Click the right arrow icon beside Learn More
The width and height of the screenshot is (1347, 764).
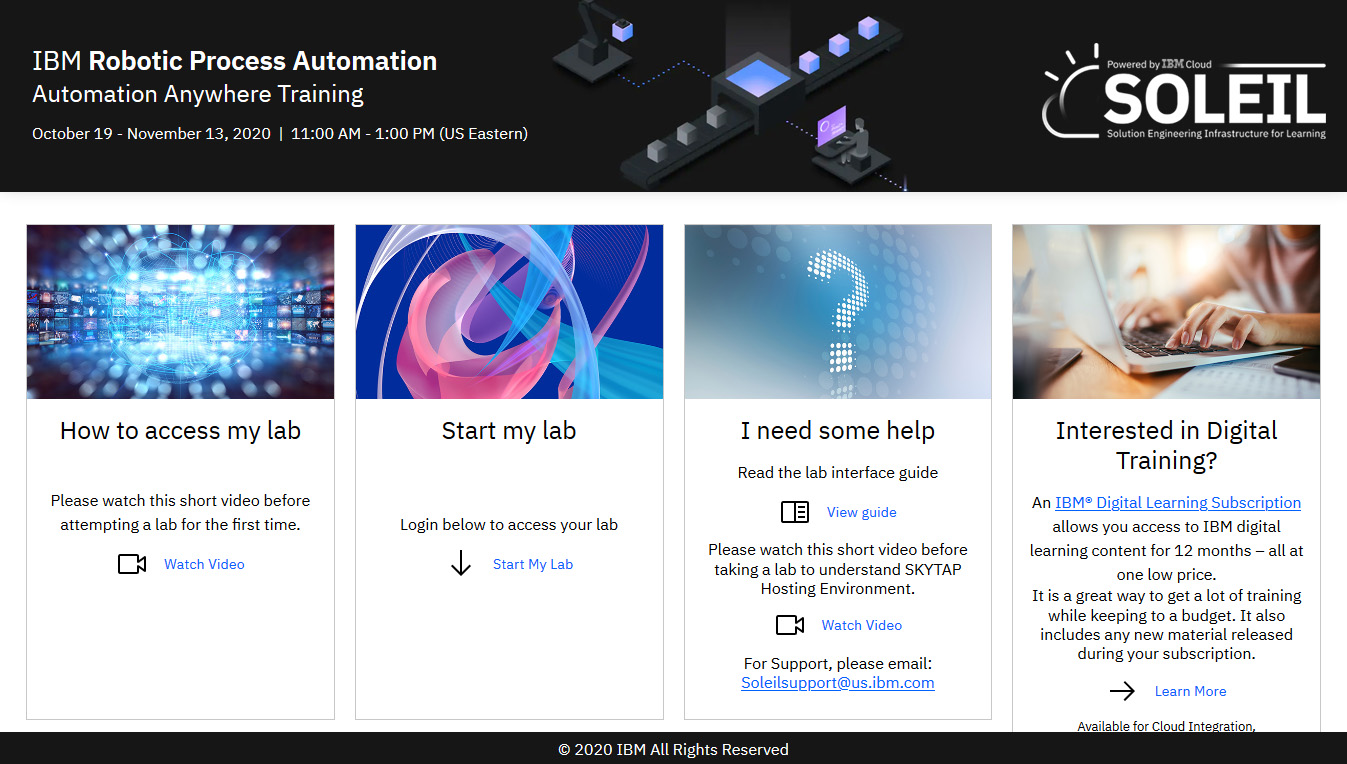tap(1122, 691)
